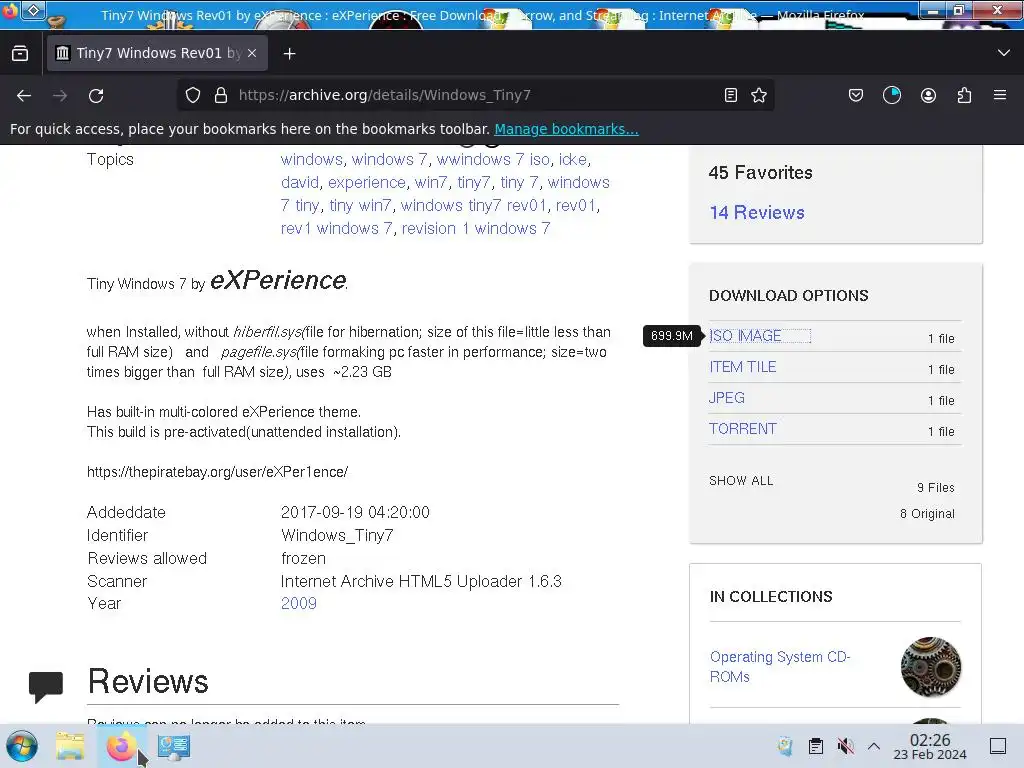Screen dimensions: 1024x768
Task: Open the tracking protection shield icon
Action: (x=193, y=95)
